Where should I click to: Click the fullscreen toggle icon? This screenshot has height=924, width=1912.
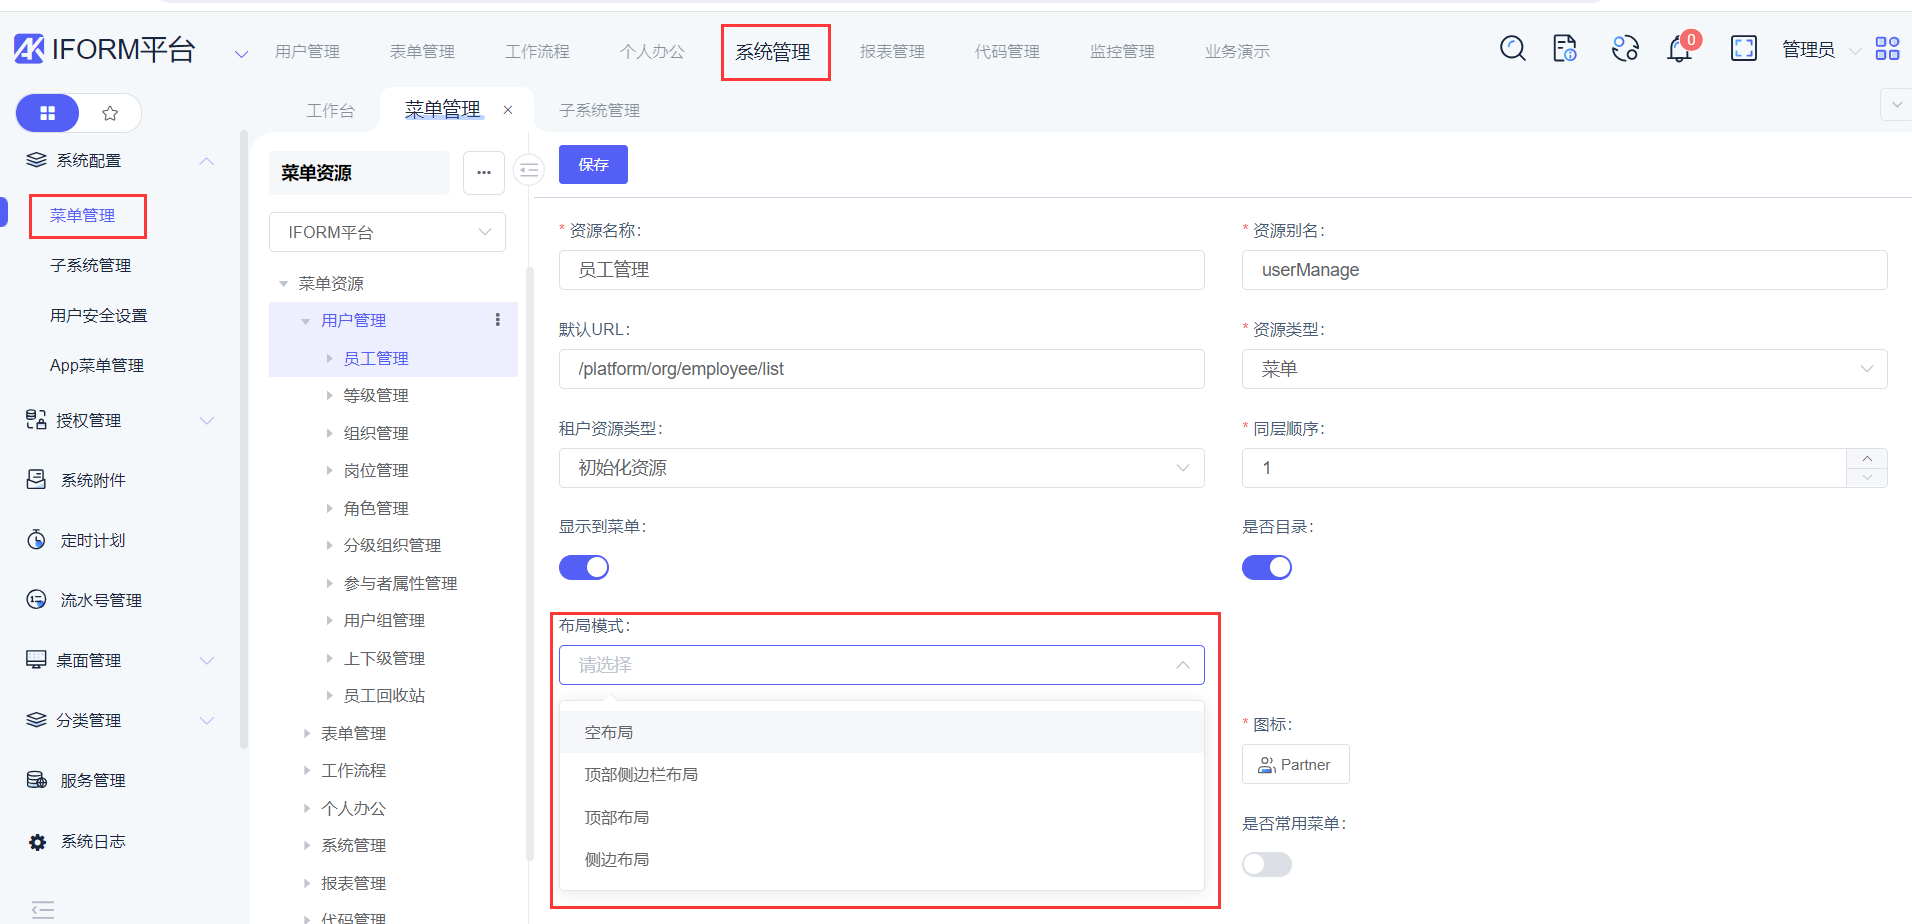click(x=1743, y=48)
